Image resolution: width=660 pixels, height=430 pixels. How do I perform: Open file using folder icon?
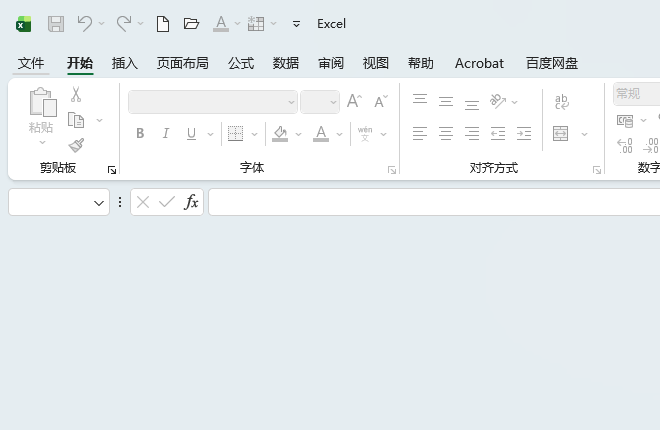[x=192, y=24]
